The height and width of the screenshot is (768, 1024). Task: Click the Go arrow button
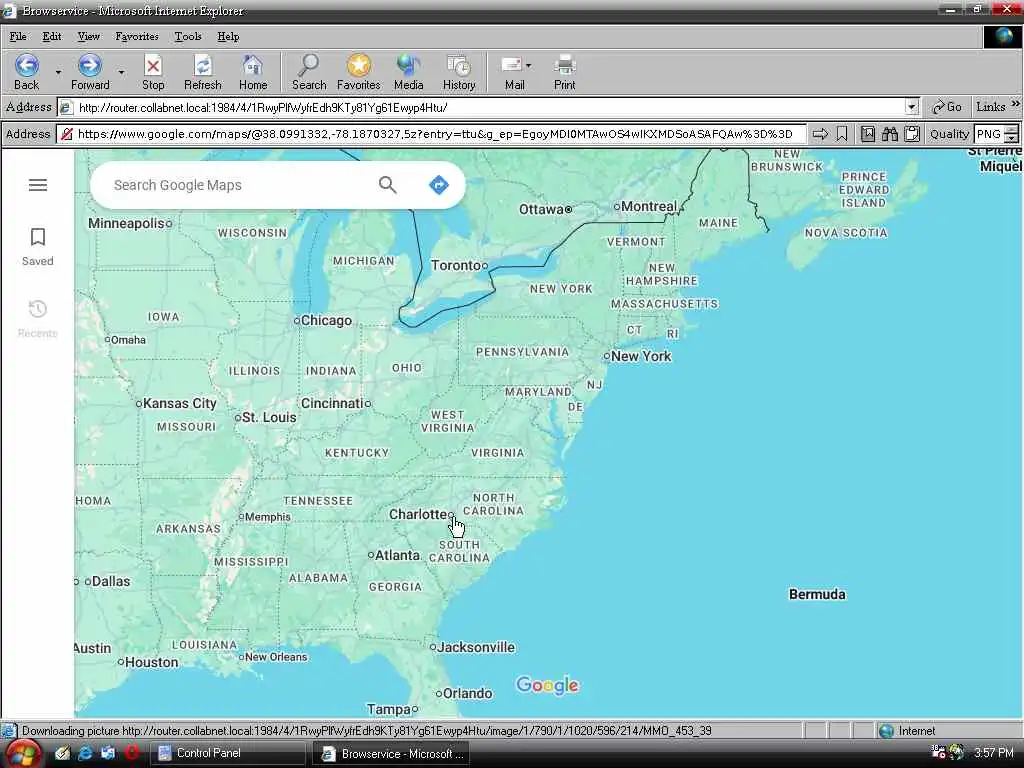[x=946, y=107]
